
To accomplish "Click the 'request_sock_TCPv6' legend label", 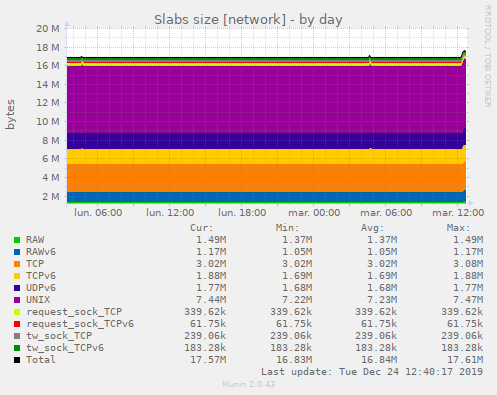I will pyautogui.click(x=80, y=324).
